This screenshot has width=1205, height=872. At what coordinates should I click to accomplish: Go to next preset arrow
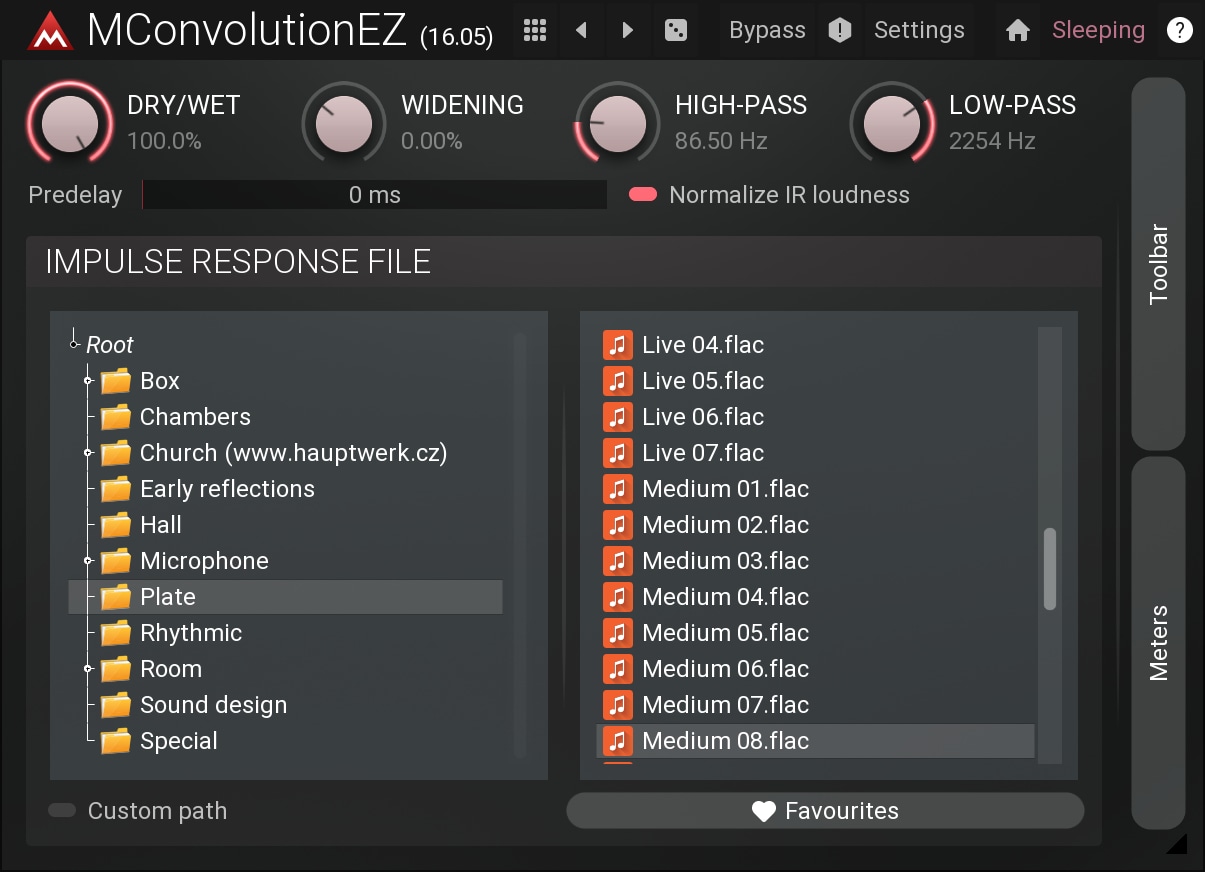(x=627, y=30)
